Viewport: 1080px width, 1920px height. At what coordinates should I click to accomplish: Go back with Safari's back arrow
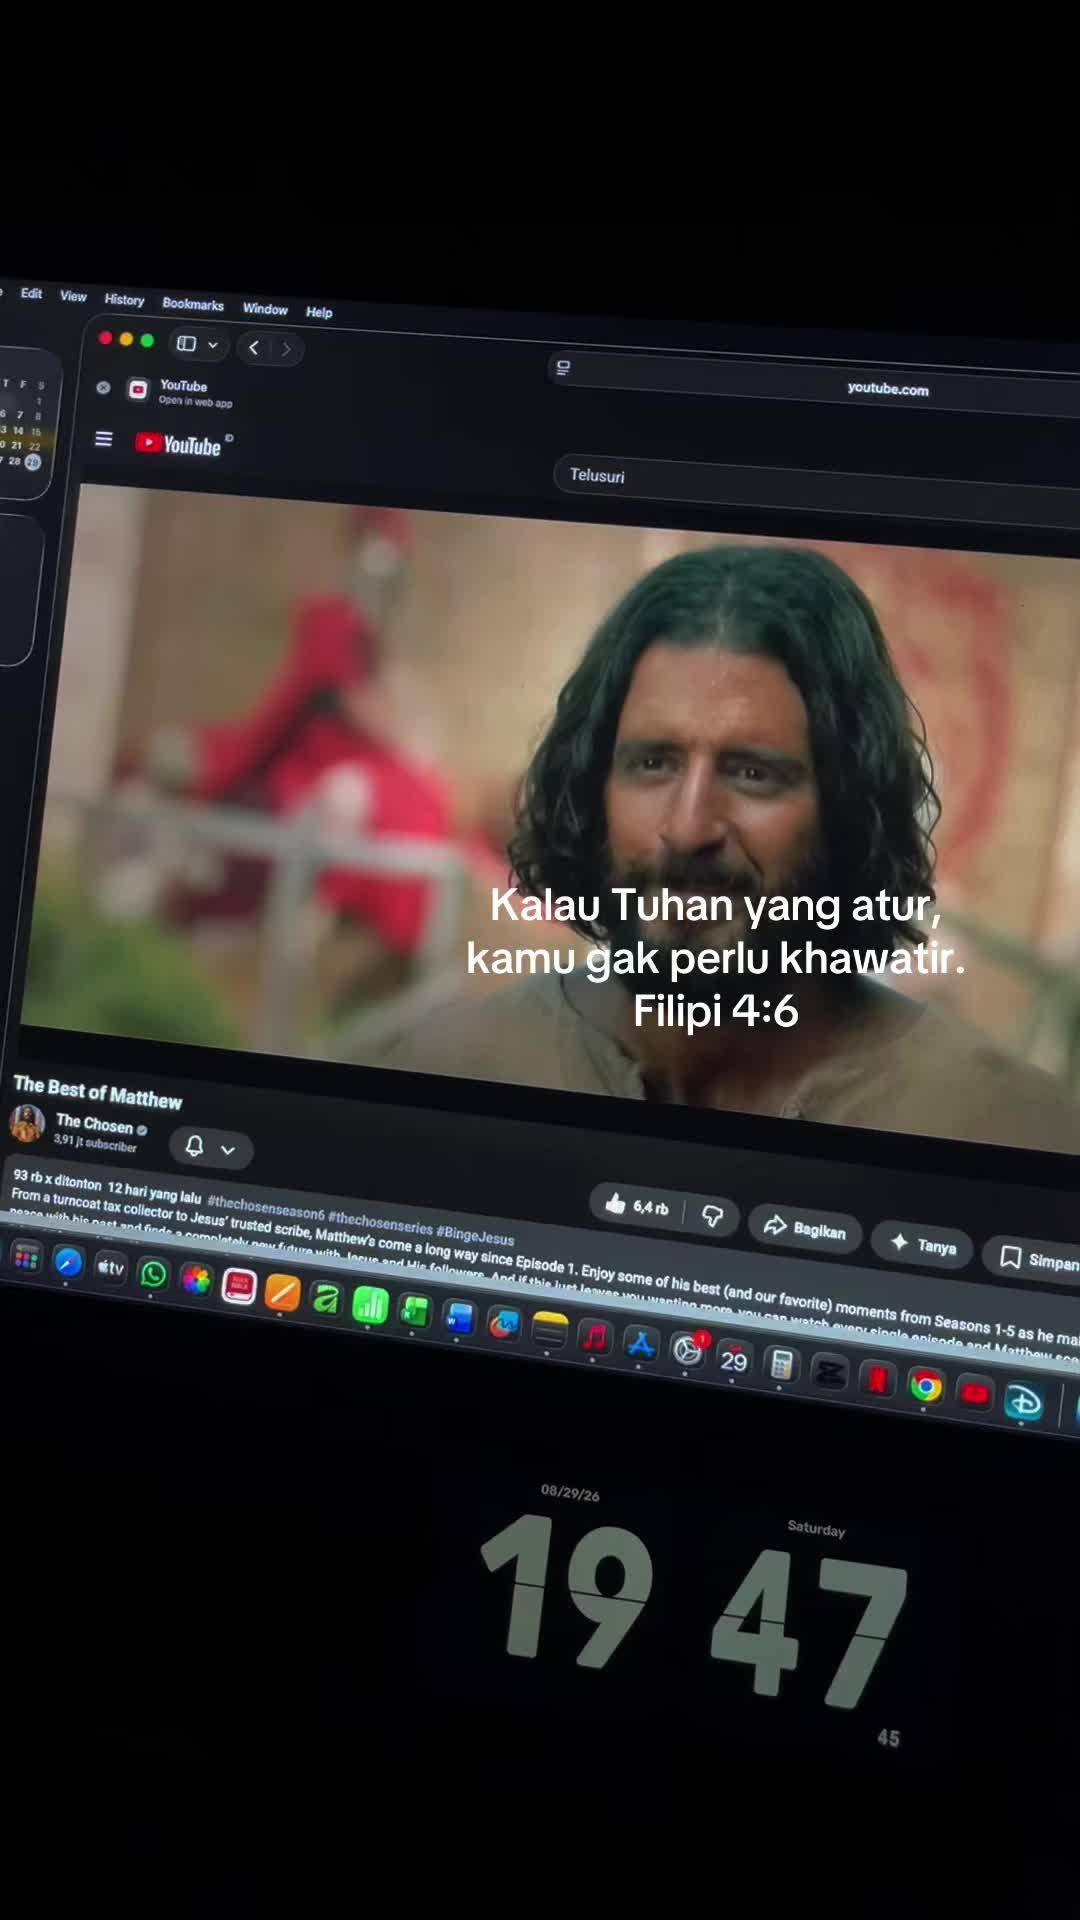[254, 347]
